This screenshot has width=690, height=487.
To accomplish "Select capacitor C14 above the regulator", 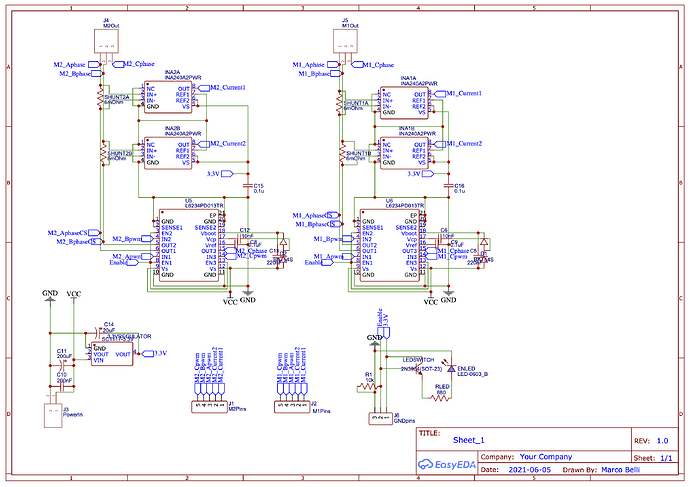I will point(97,333).
